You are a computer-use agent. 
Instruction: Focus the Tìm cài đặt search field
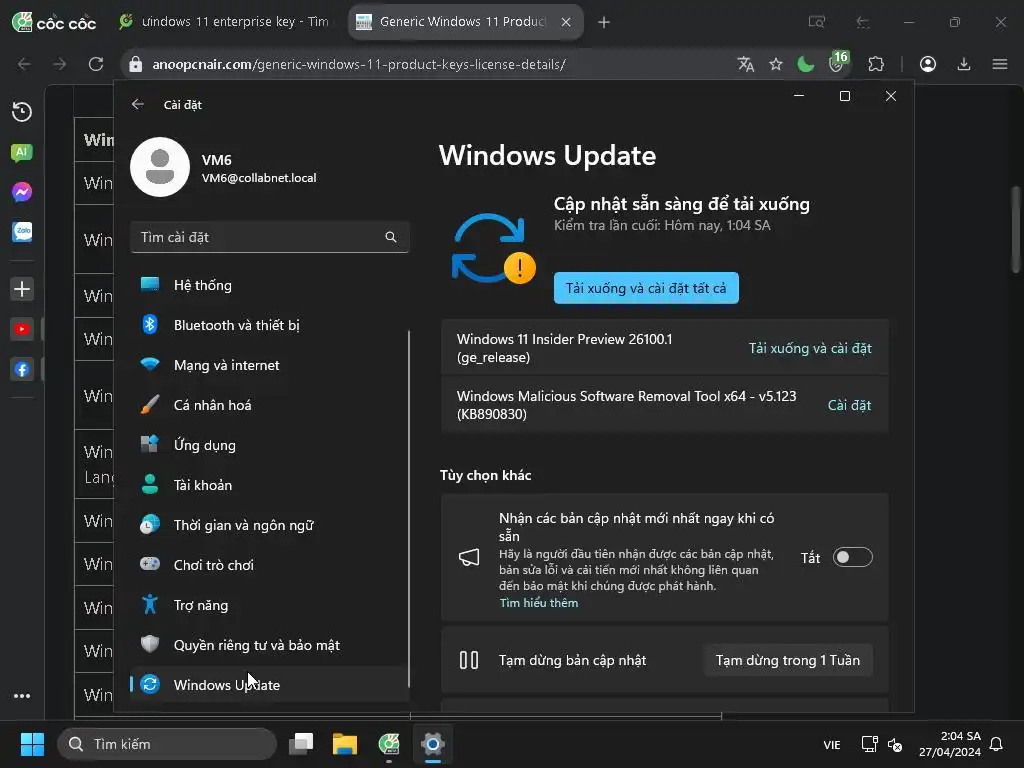269,237
